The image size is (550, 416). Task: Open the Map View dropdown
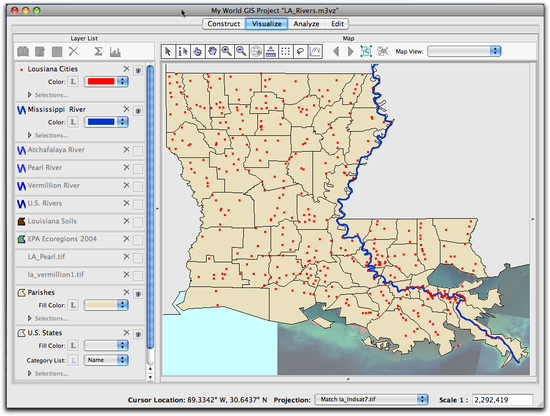click(464, 51)
